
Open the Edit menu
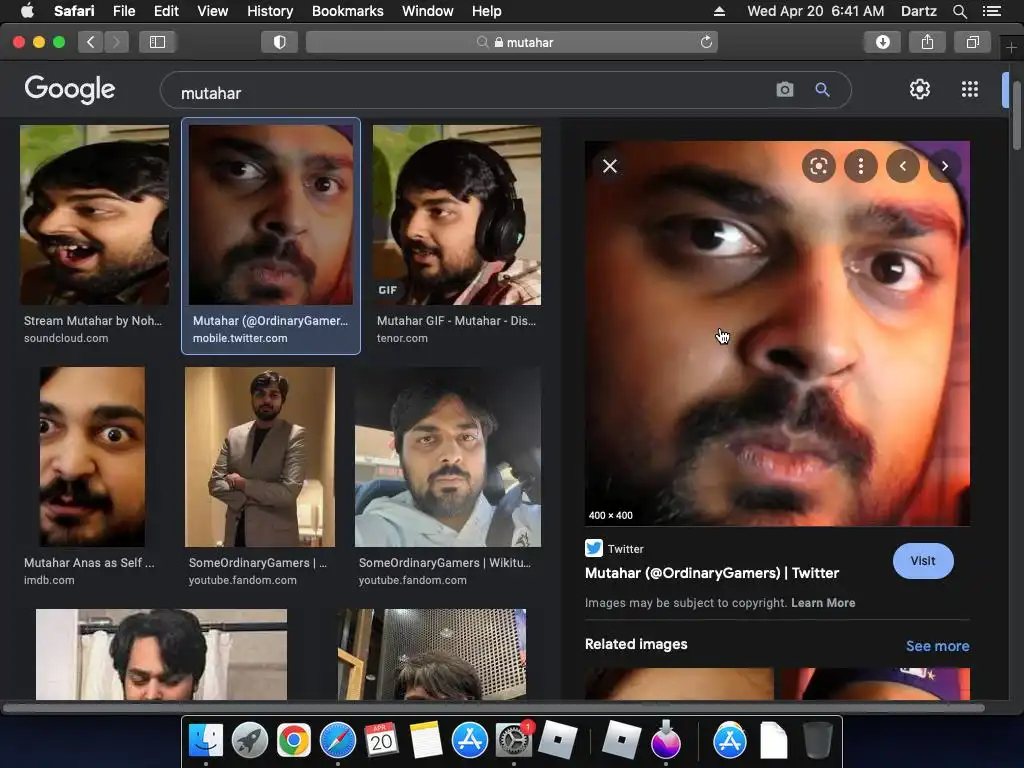[166, 11]
